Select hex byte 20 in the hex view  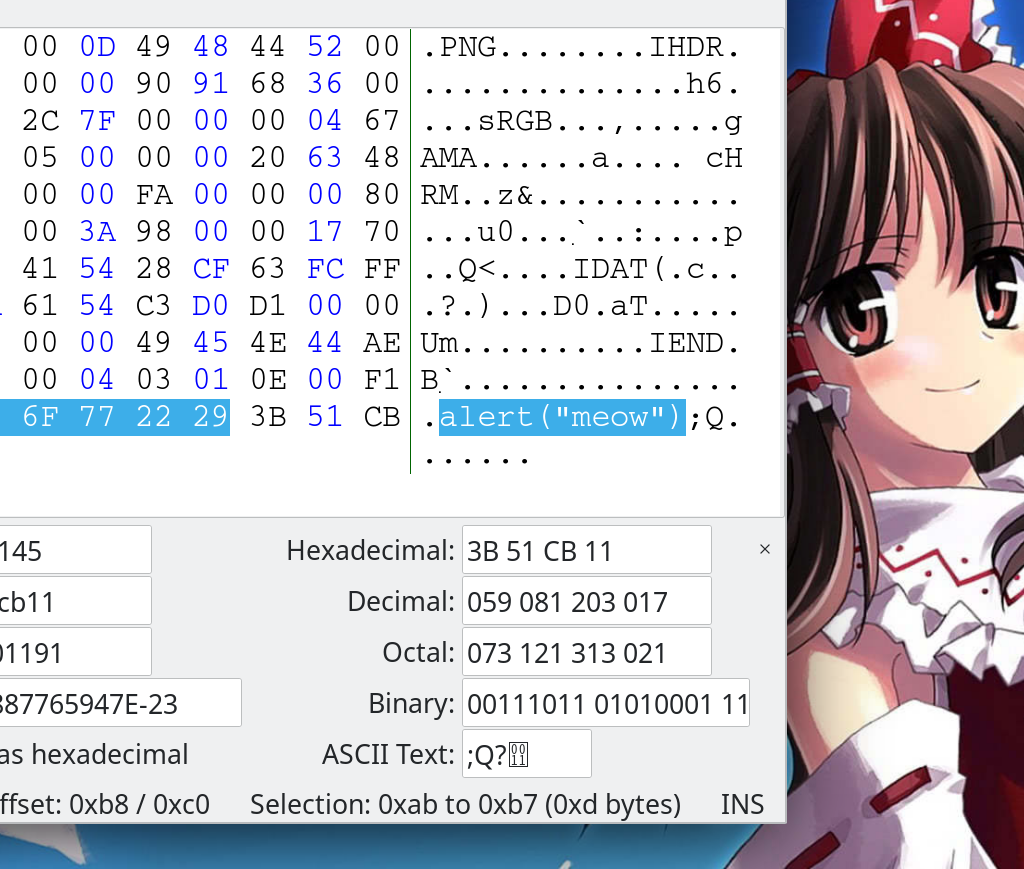[x=268, y=158]
